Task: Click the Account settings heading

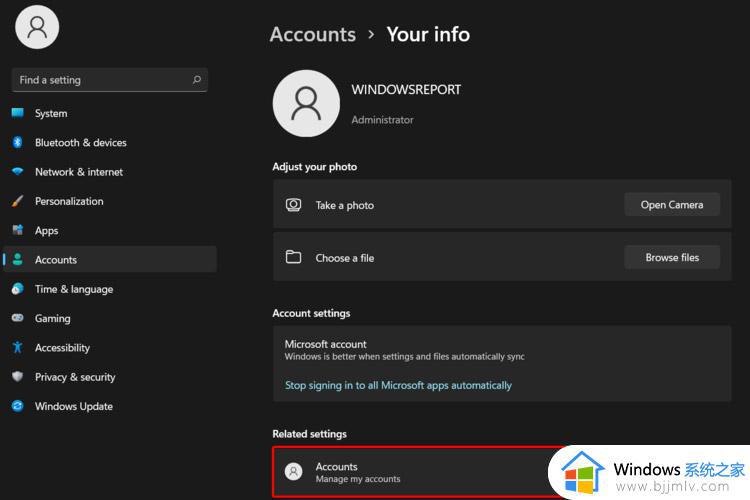Action: tap(311, 313)
